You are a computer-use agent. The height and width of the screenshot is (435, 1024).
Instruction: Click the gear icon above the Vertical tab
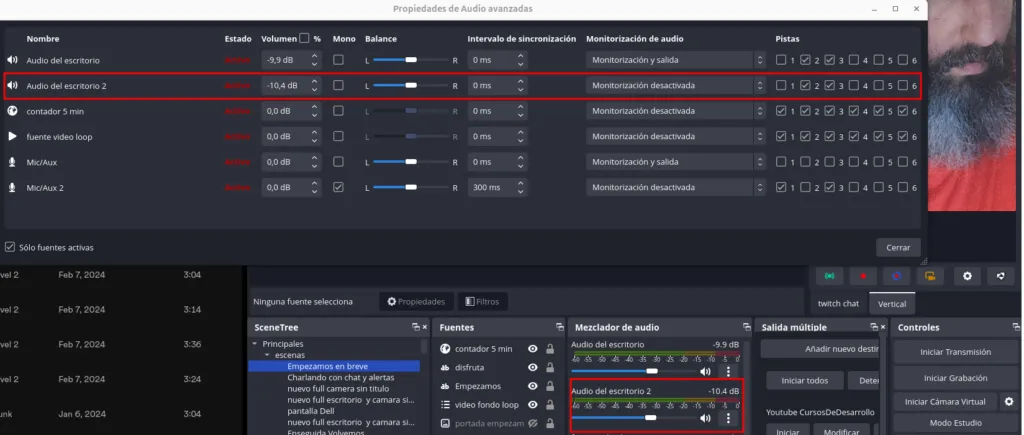(x=966, y=276)
